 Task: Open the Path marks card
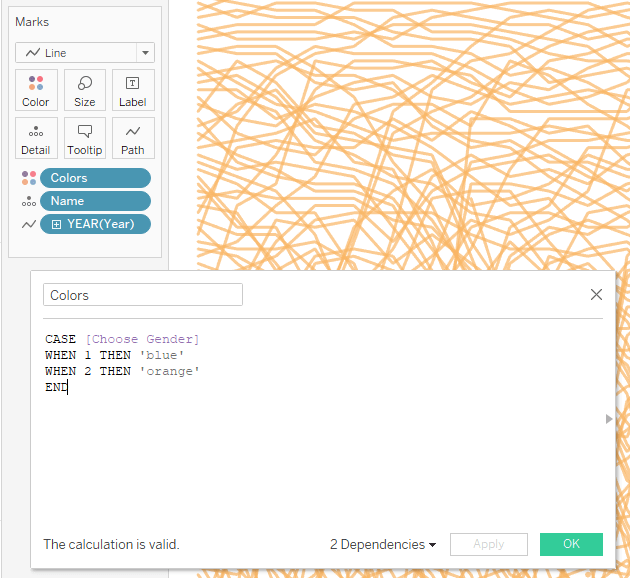(x=133, y=138)
